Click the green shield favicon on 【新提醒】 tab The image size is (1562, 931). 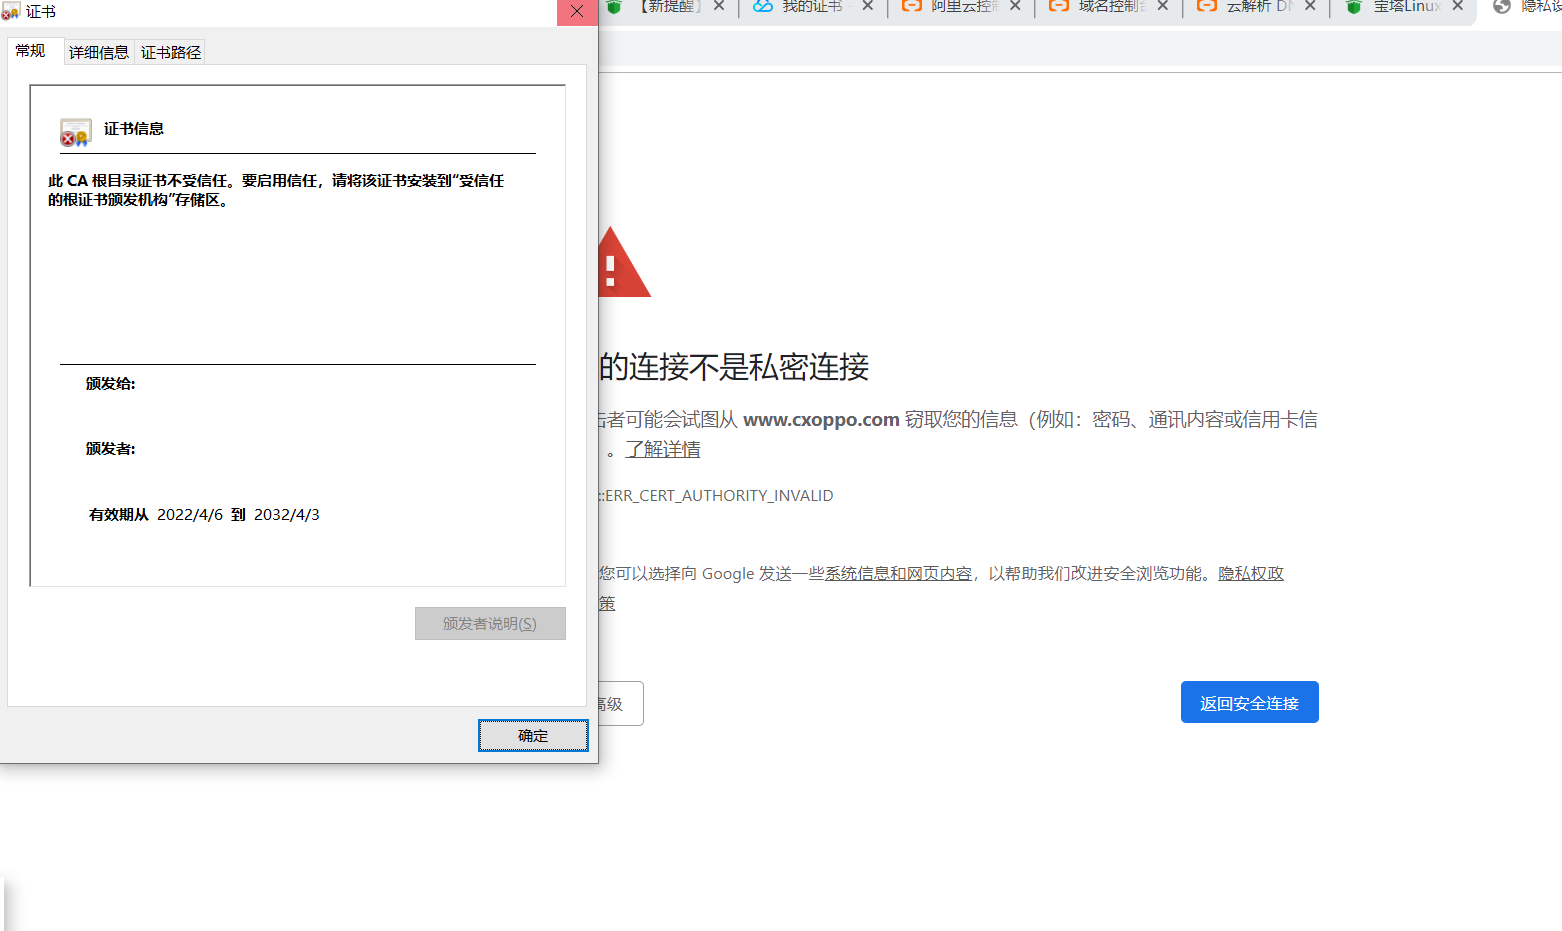pos(614,7)
